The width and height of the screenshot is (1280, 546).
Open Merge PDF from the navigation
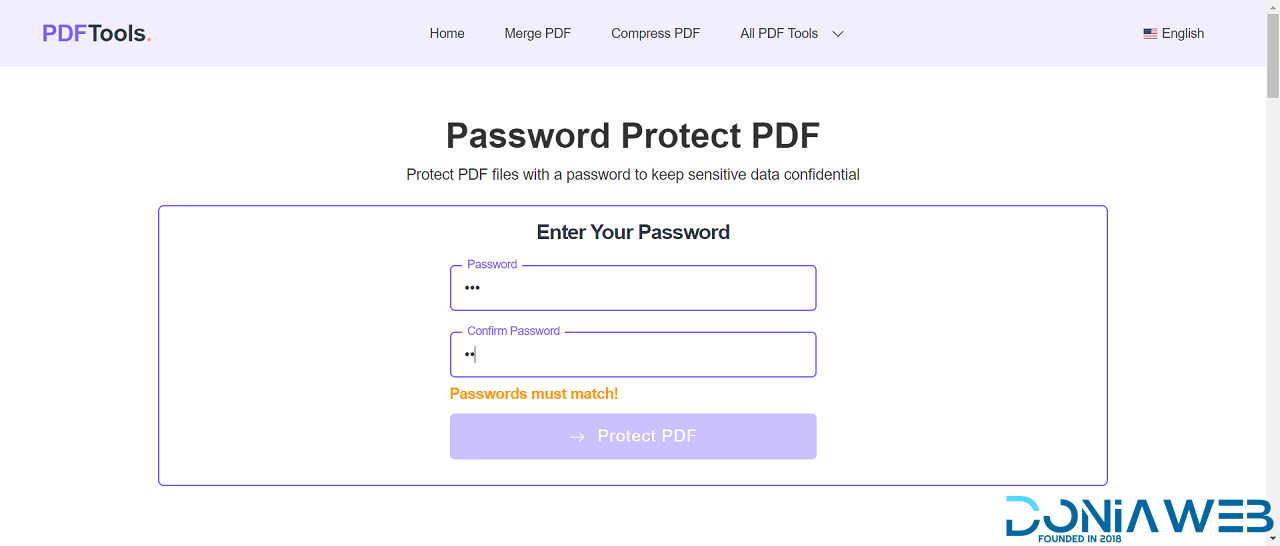537,33
